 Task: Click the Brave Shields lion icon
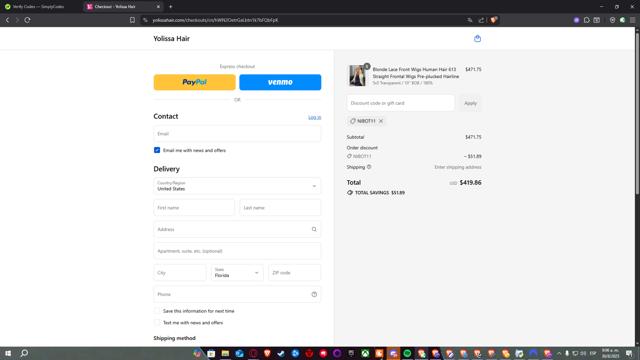[x=493, y=20]
